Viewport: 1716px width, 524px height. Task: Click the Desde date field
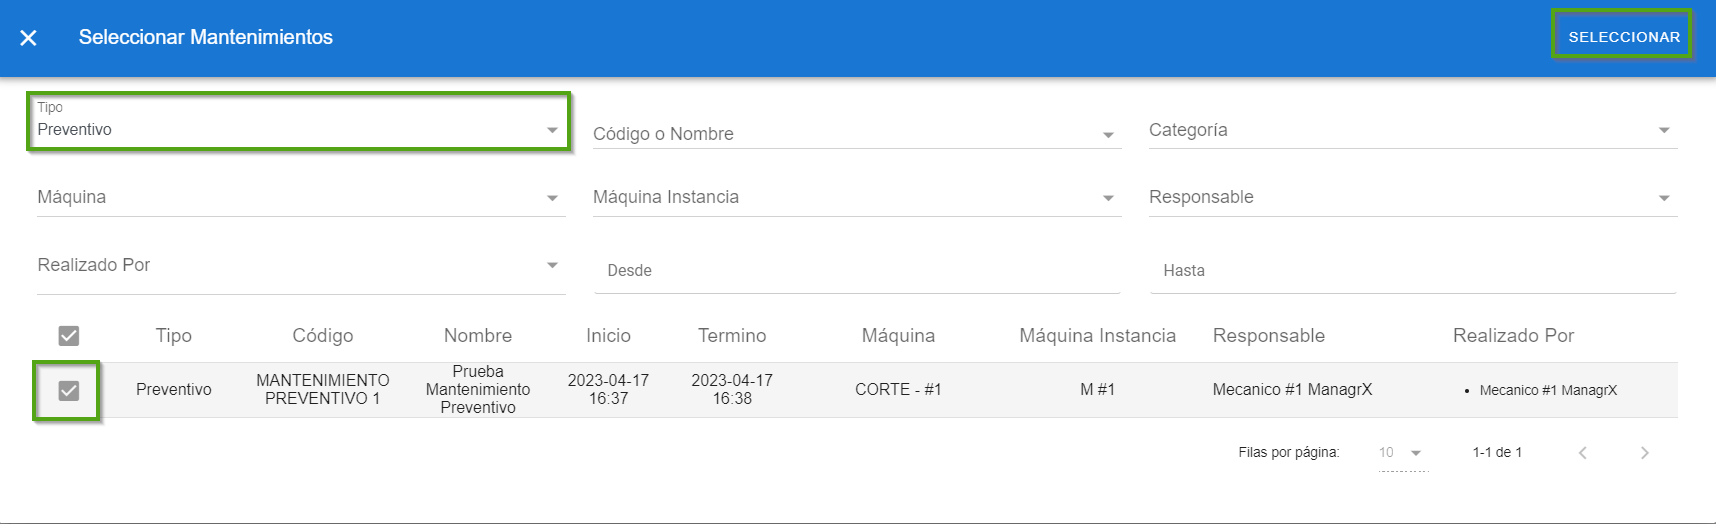[856, 270]
